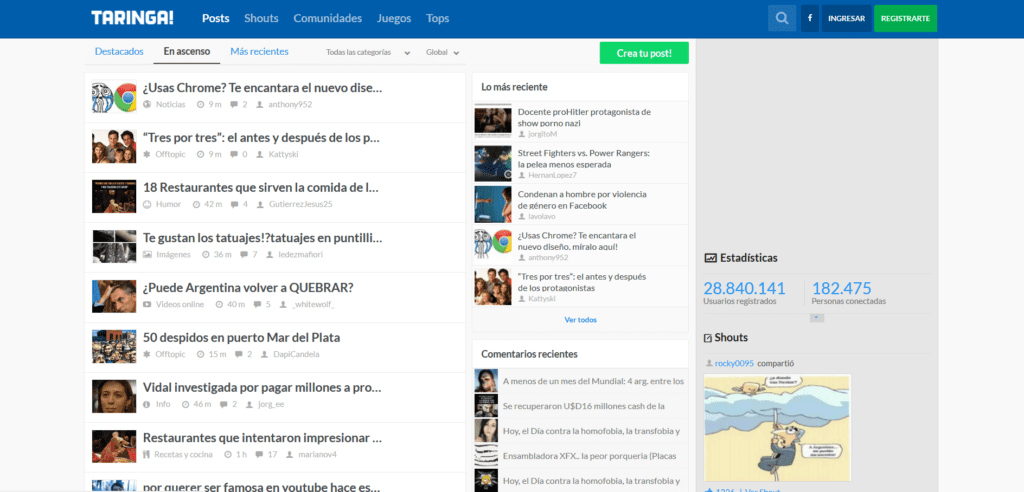Open author Kattyski in main post list
Viewport: 1024px width, 492px height.
coord(283,154)
